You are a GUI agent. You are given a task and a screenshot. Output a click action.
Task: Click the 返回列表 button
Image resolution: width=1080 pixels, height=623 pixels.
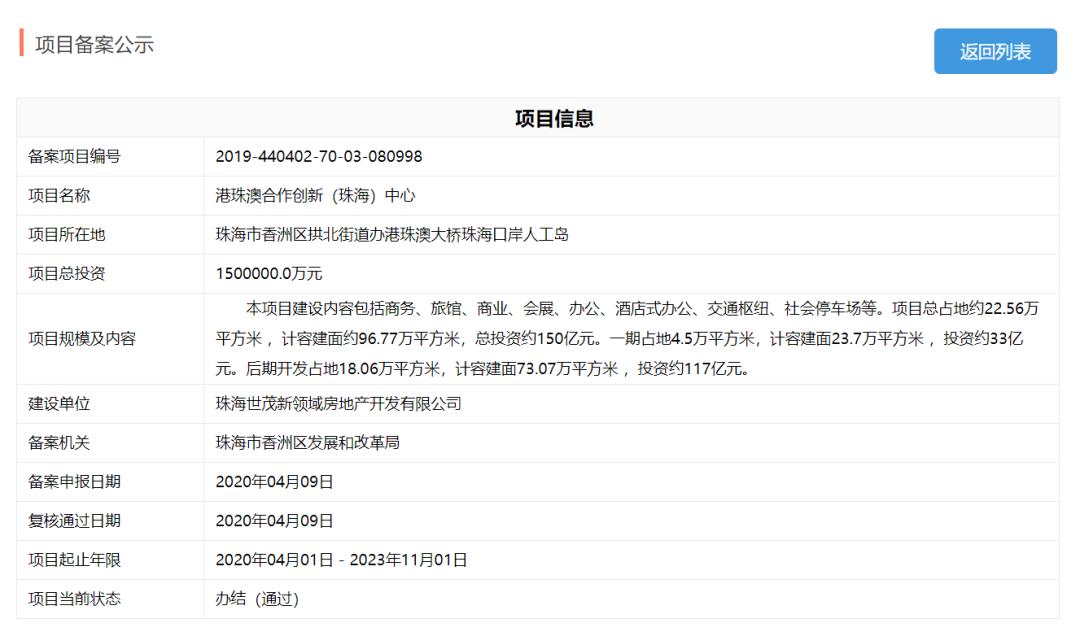click(995, 51)
